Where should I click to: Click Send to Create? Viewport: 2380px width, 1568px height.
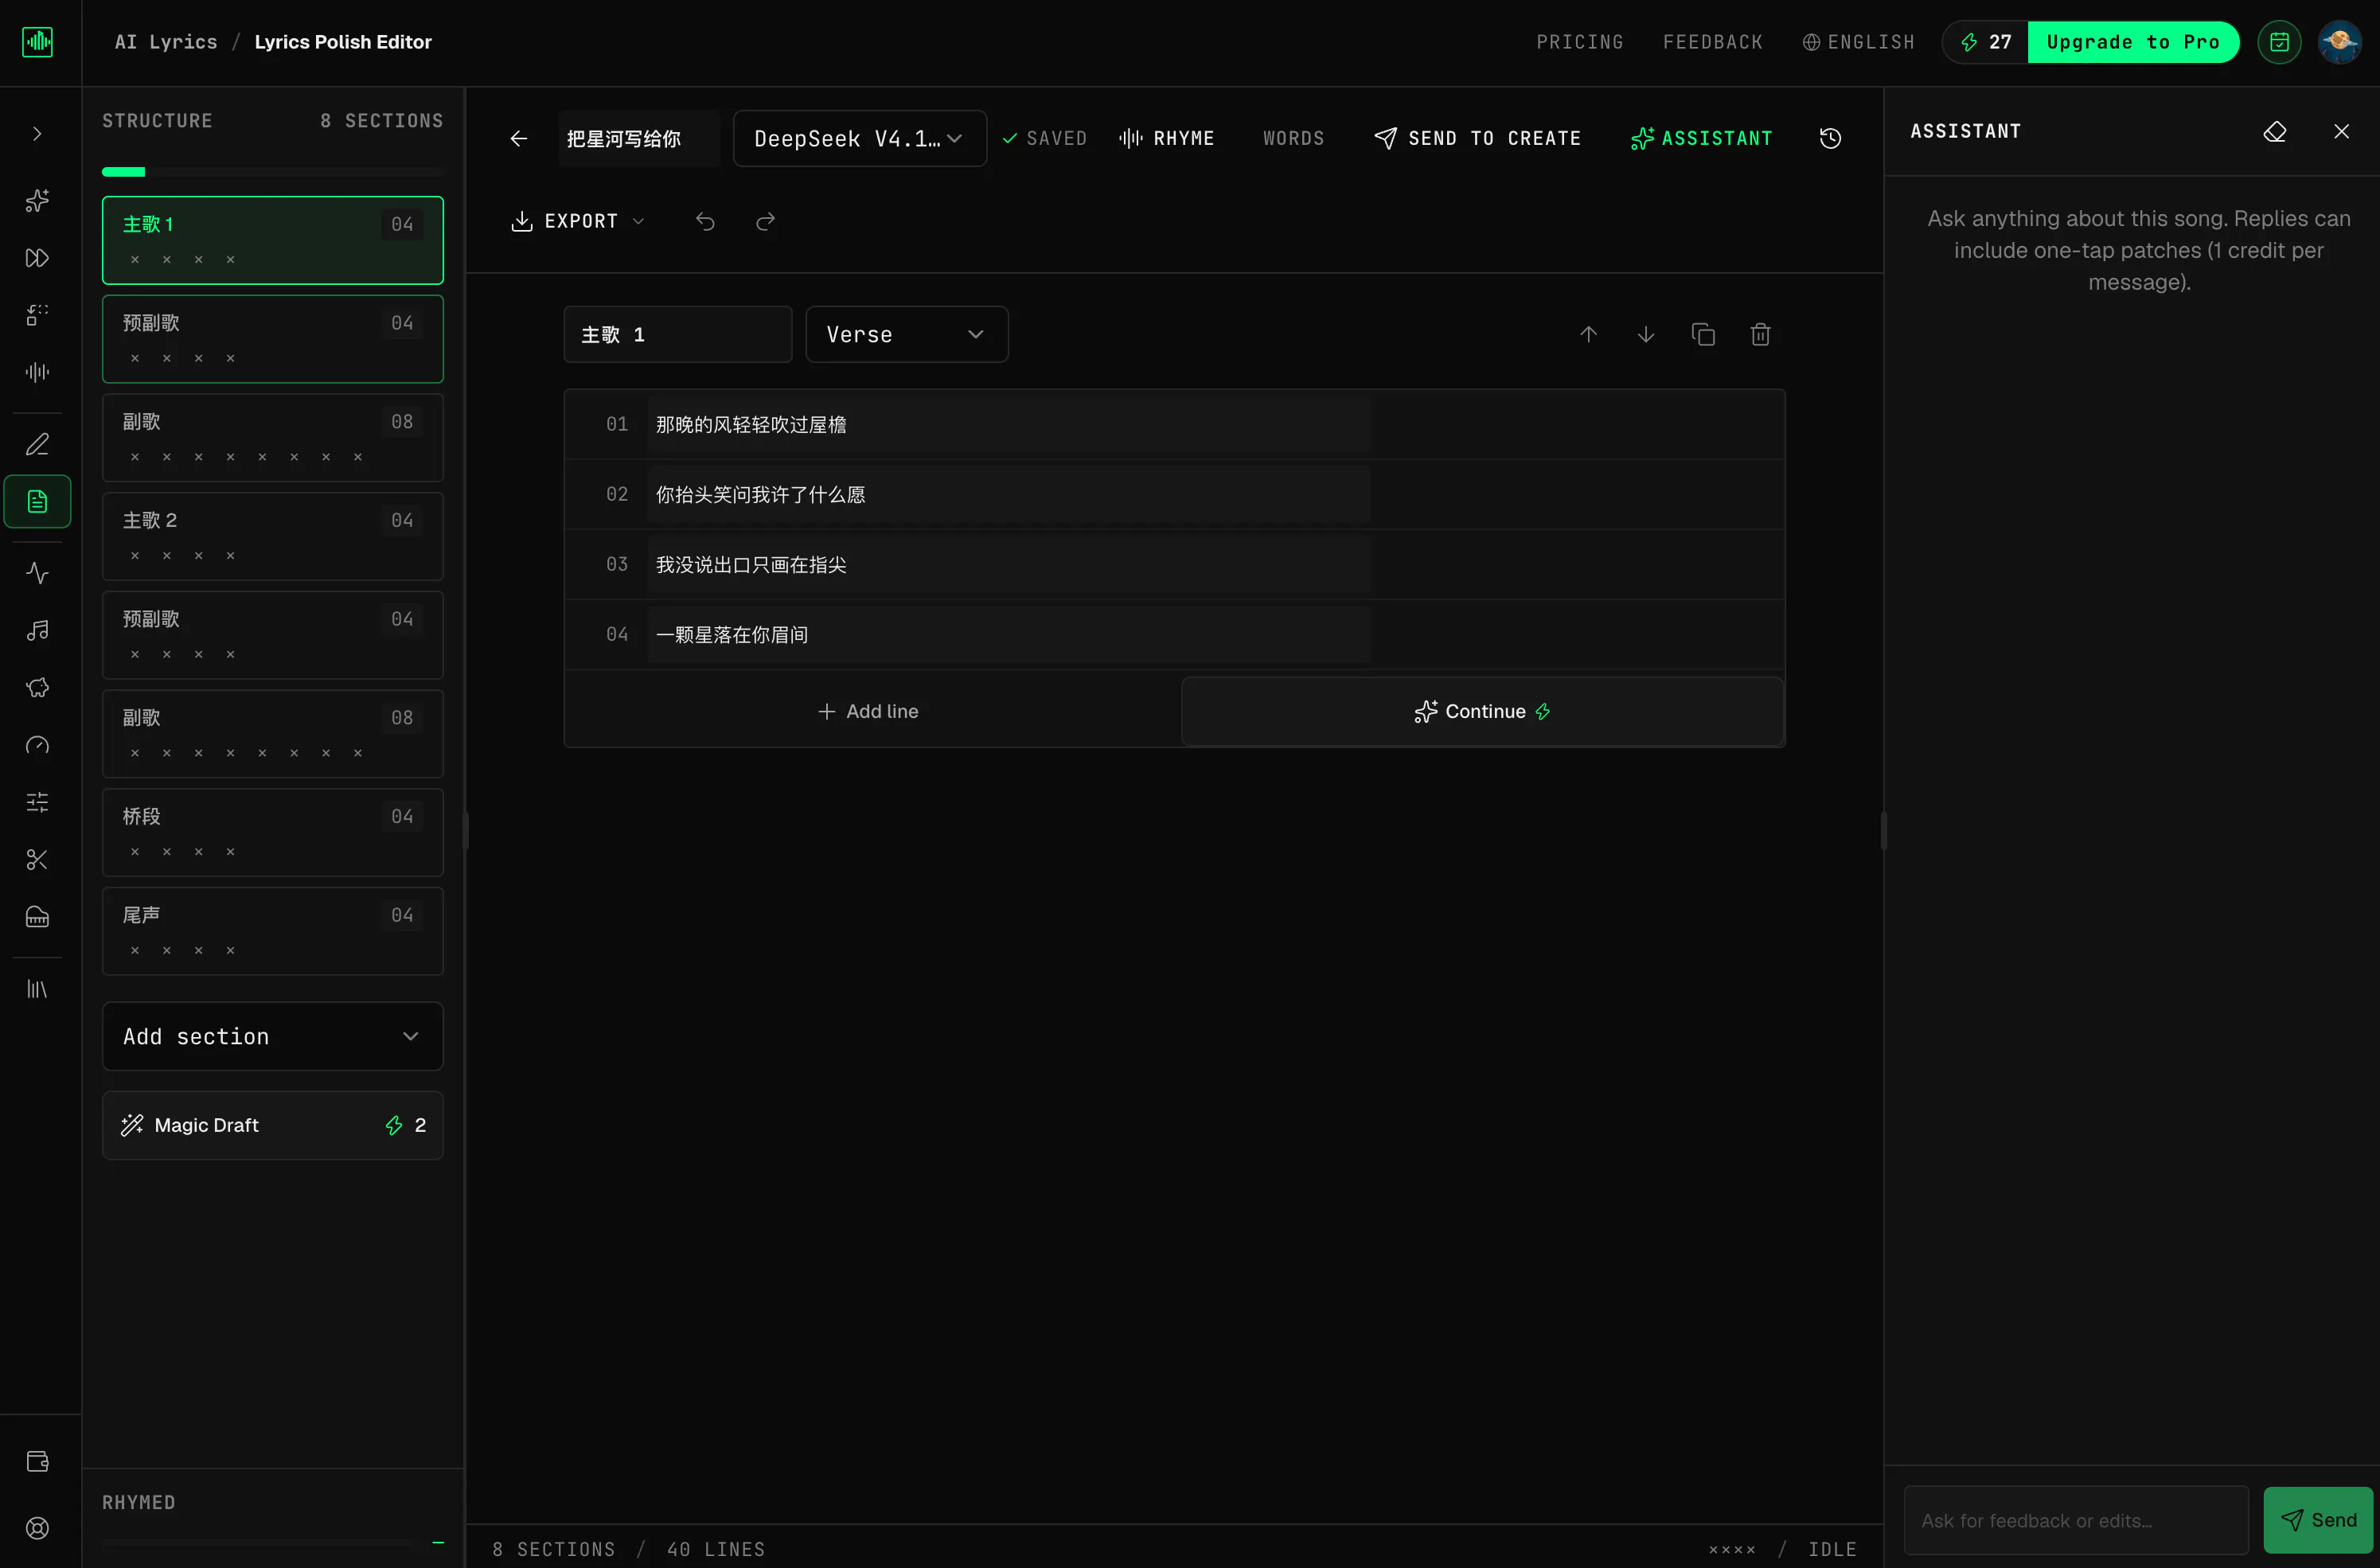click(1477, 138)
